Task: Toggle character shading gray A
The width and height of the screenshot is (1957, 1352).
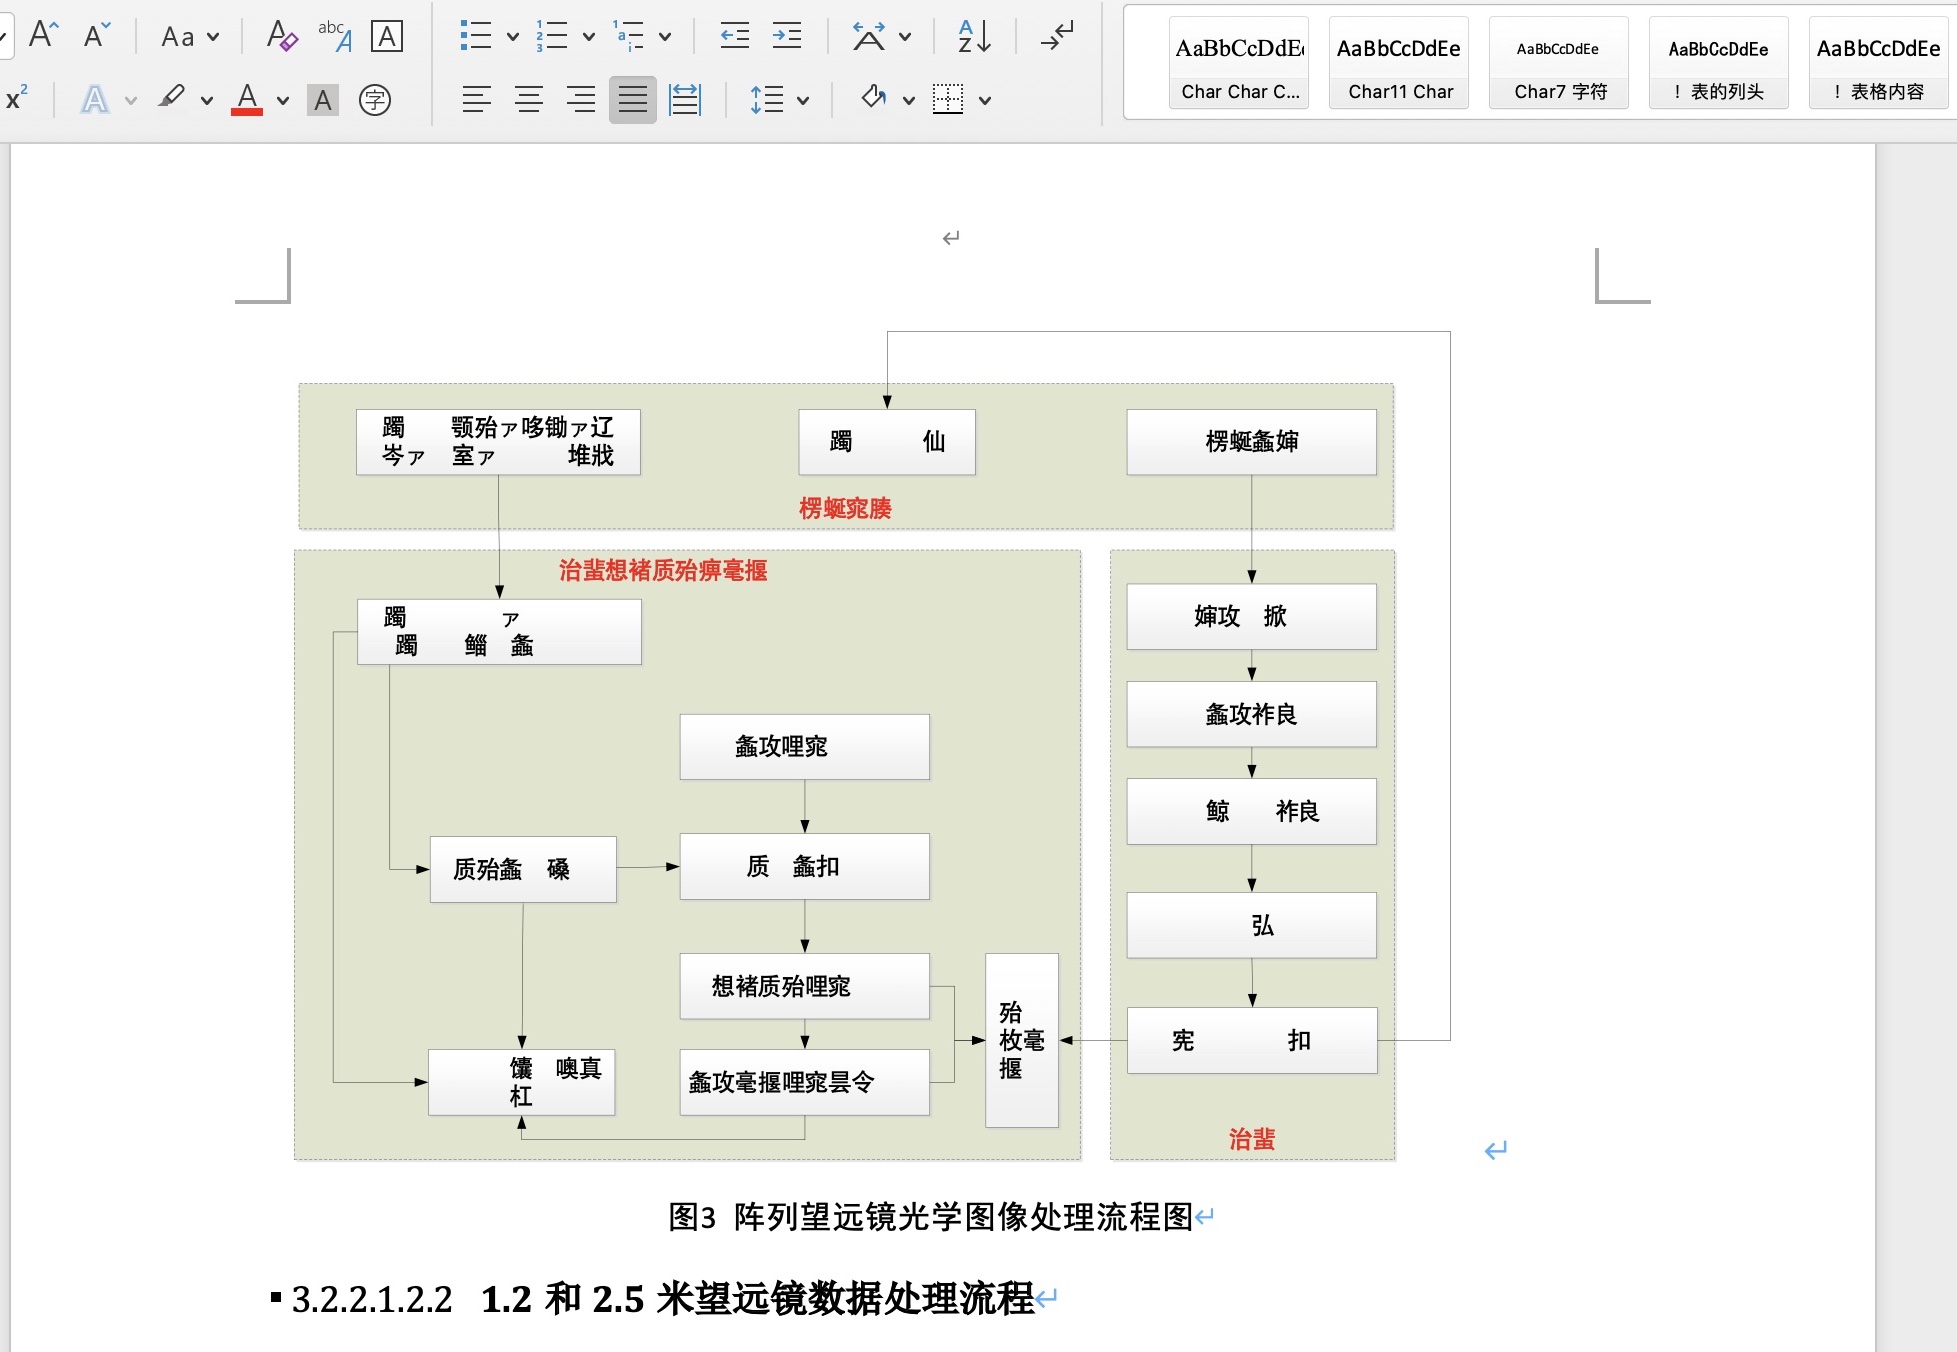Action: click(x=322, y=99)
